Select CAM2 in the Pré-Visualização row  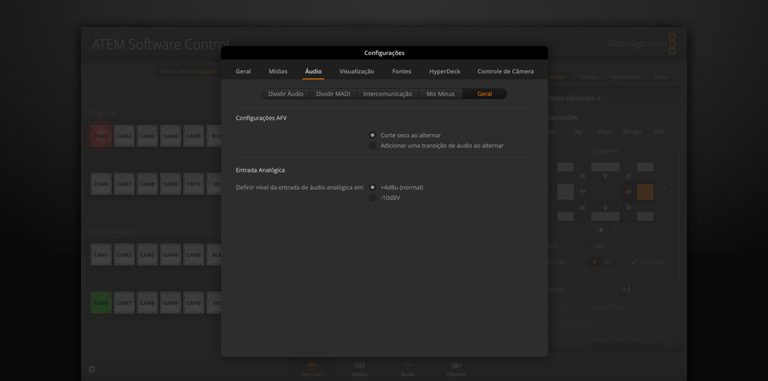124,255
